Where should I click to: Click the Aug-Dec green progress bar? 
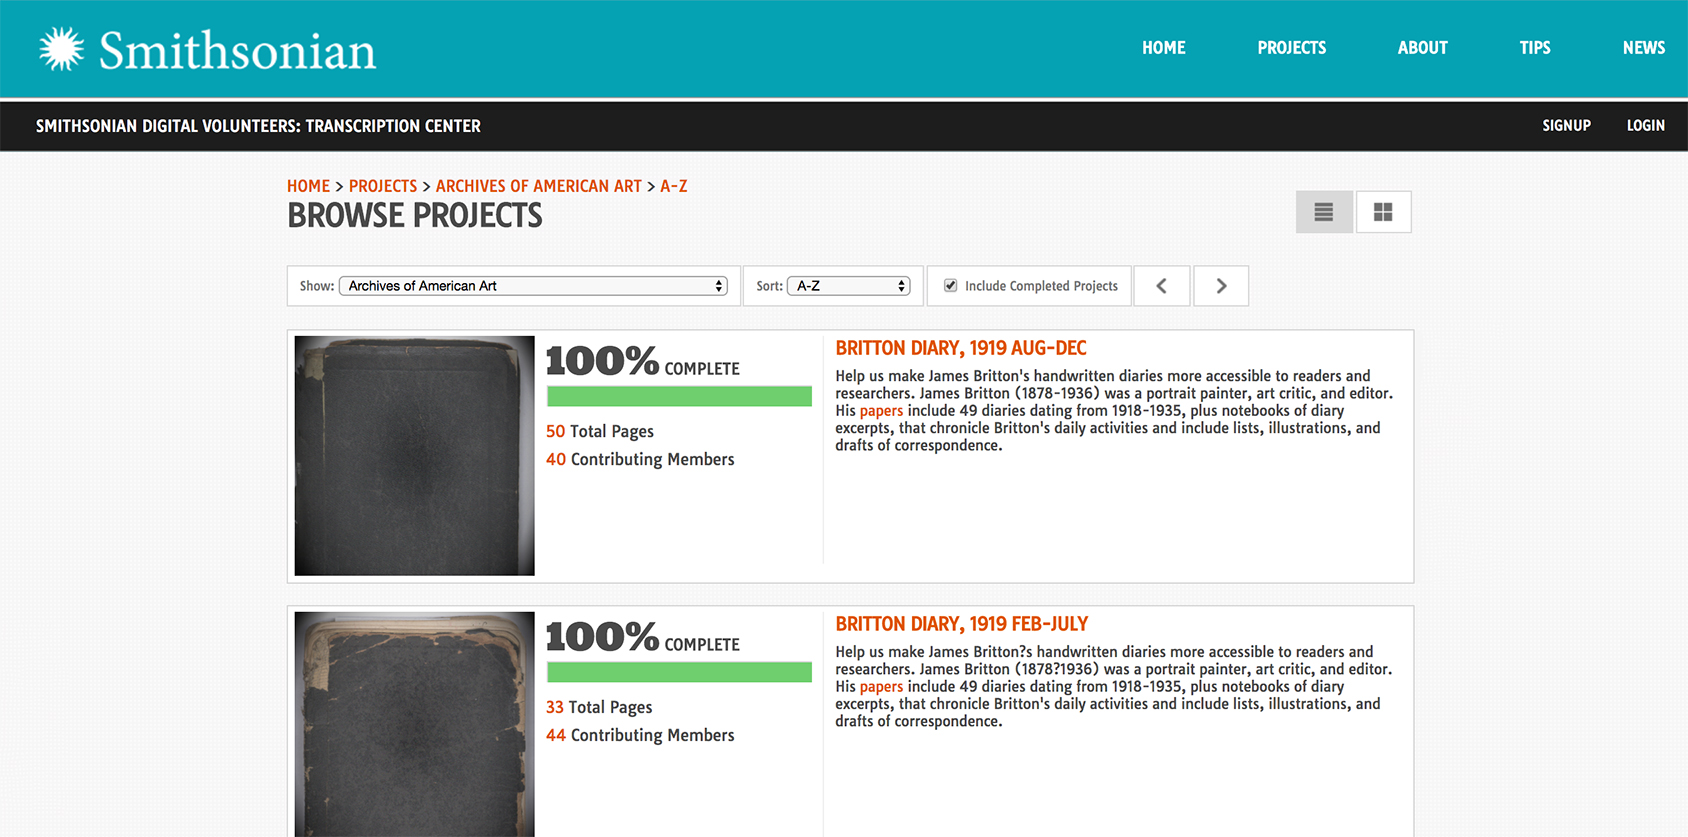point(679,396)
